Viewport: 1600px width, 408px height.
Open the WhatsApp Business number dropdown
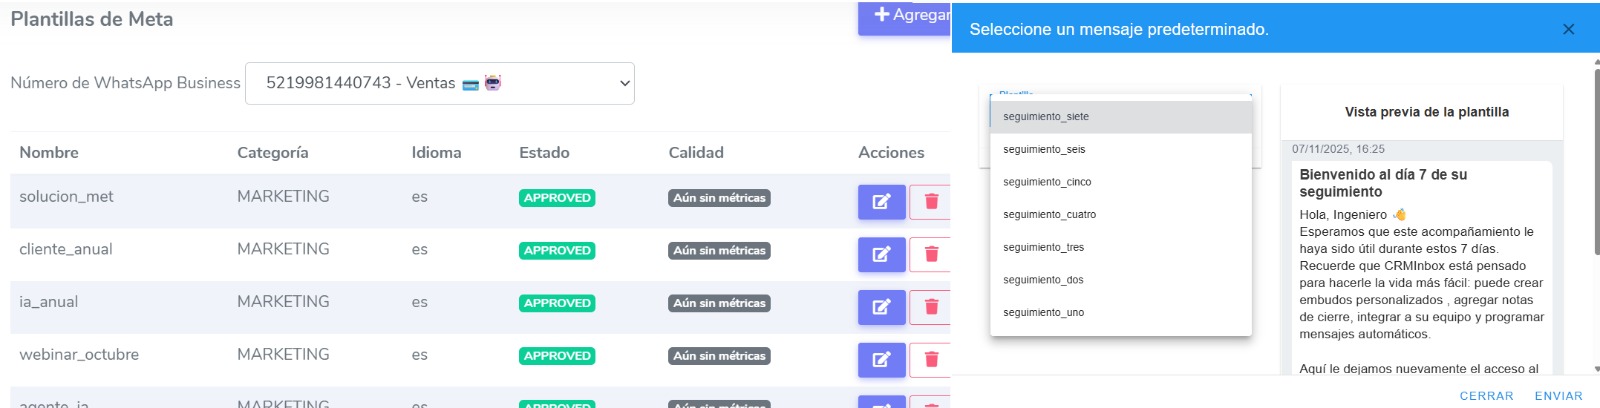[440, 83]
